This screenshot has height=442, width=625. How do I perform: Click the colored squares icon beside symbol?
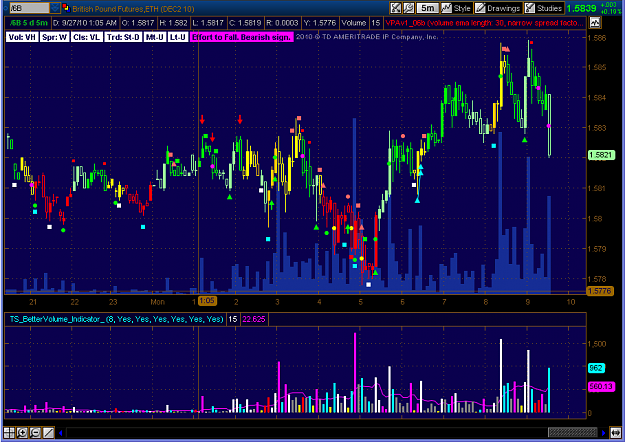click(x=66, y=8)
